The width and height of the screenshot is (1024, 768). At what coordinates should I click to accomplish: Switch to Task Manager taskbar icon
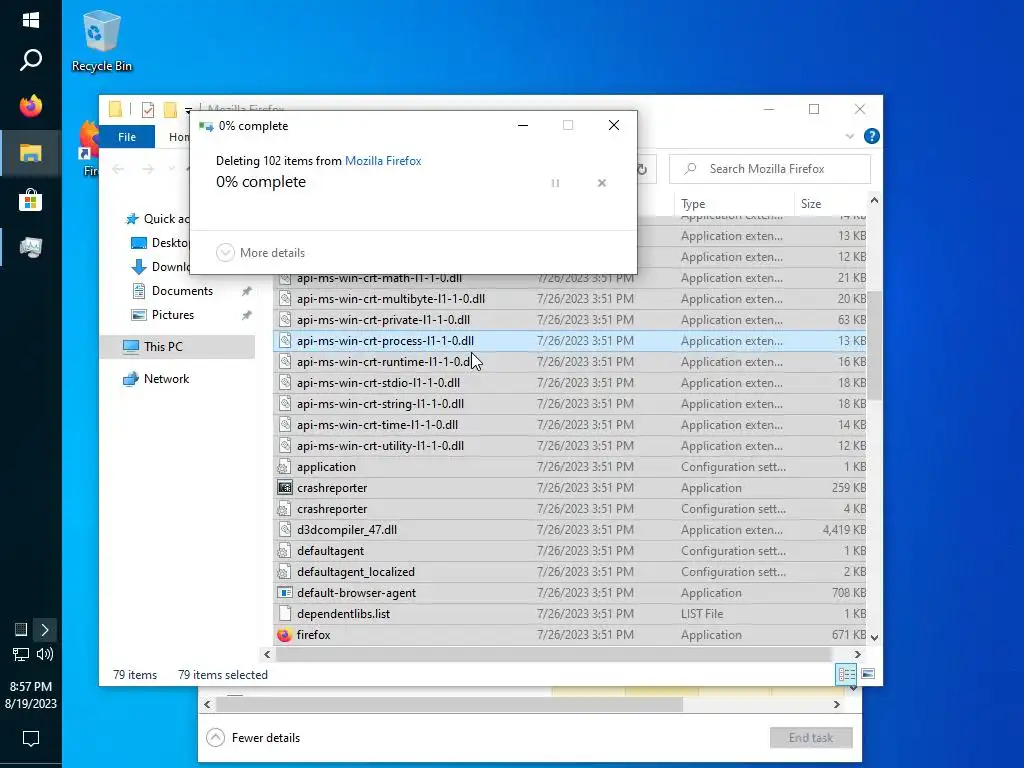coord(30,247)
